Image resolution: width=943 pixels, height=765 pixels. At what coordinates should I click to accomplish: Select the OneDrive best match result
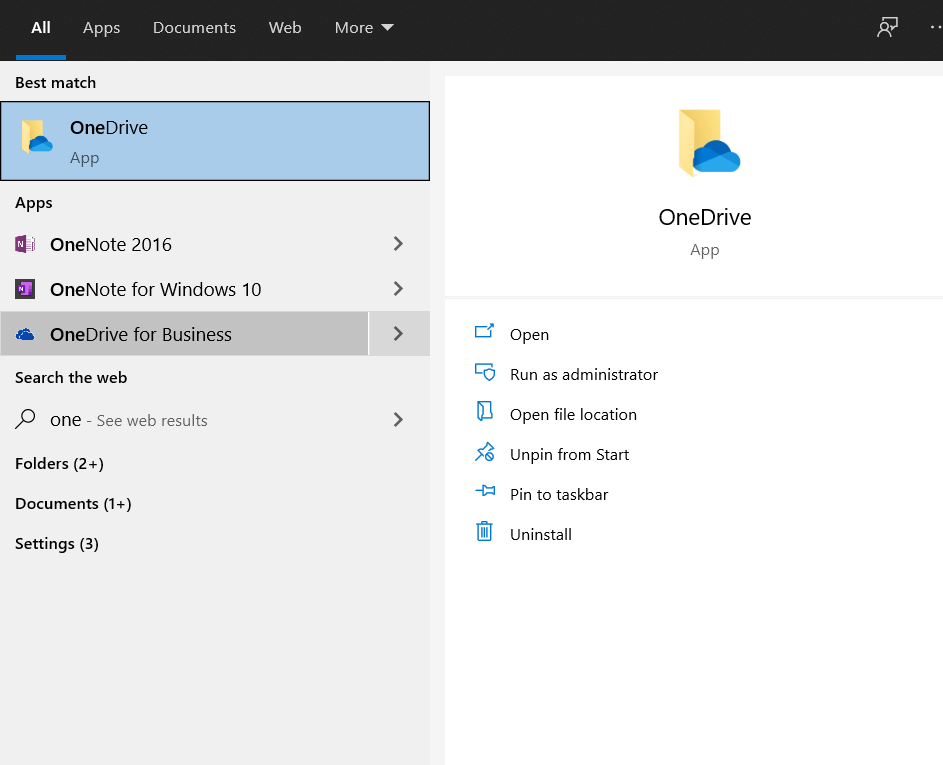coord(215,141)
